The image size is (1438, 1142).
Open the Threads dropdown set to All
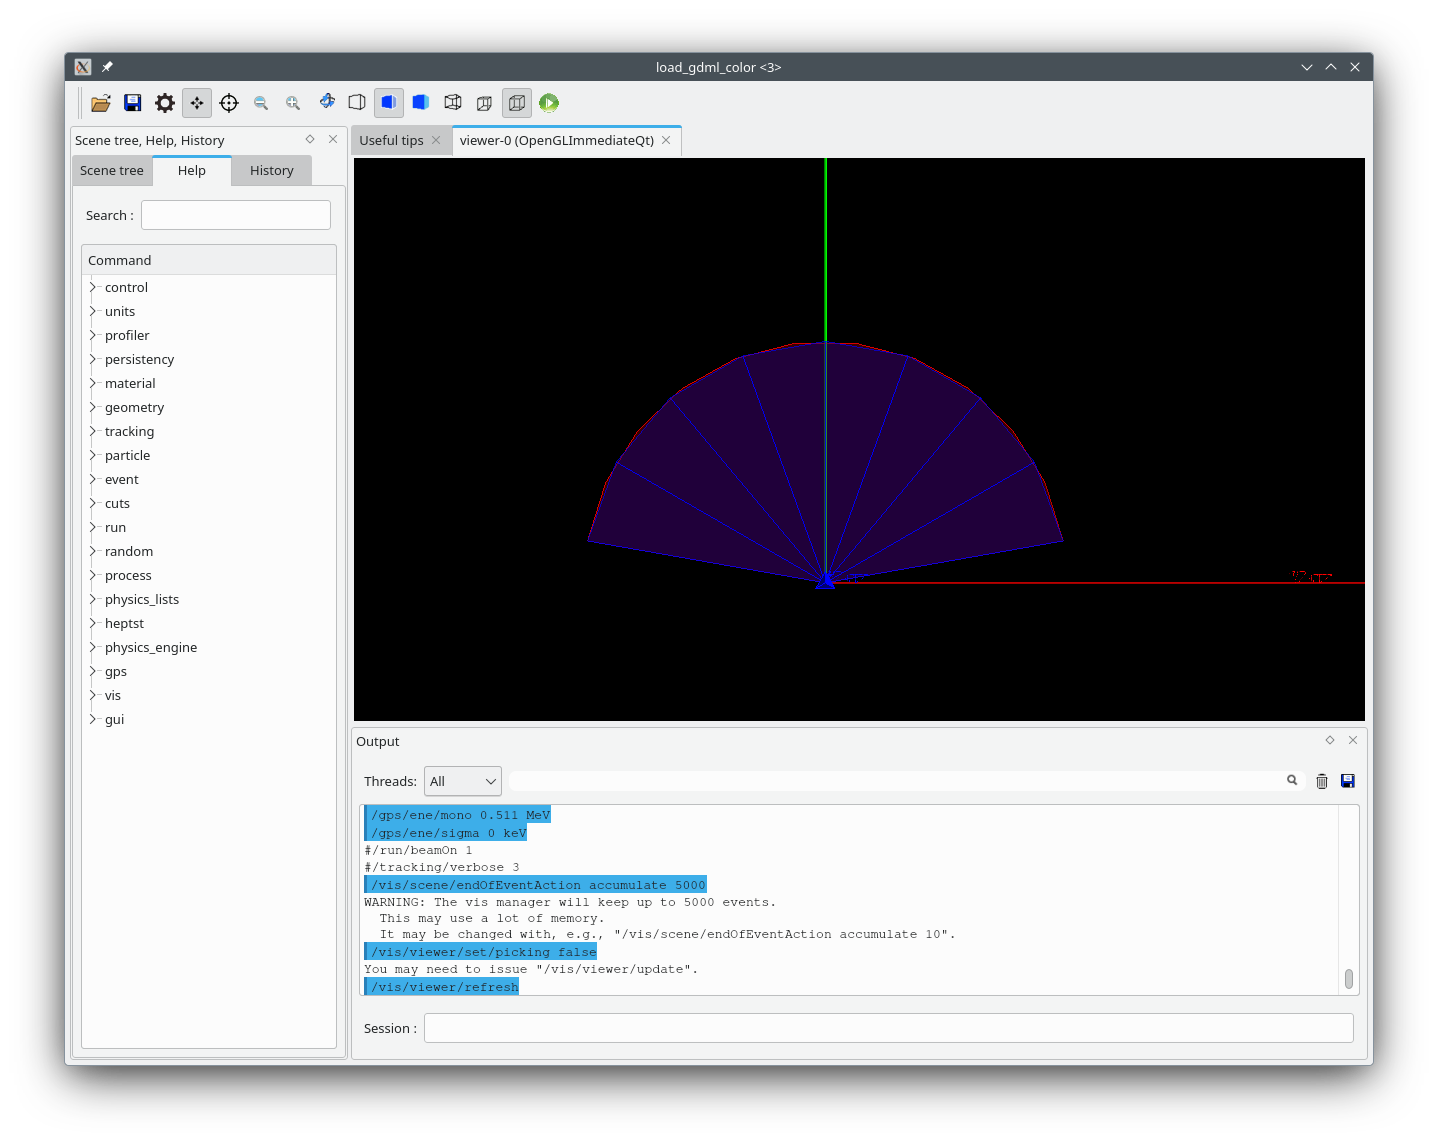(463, 781)
